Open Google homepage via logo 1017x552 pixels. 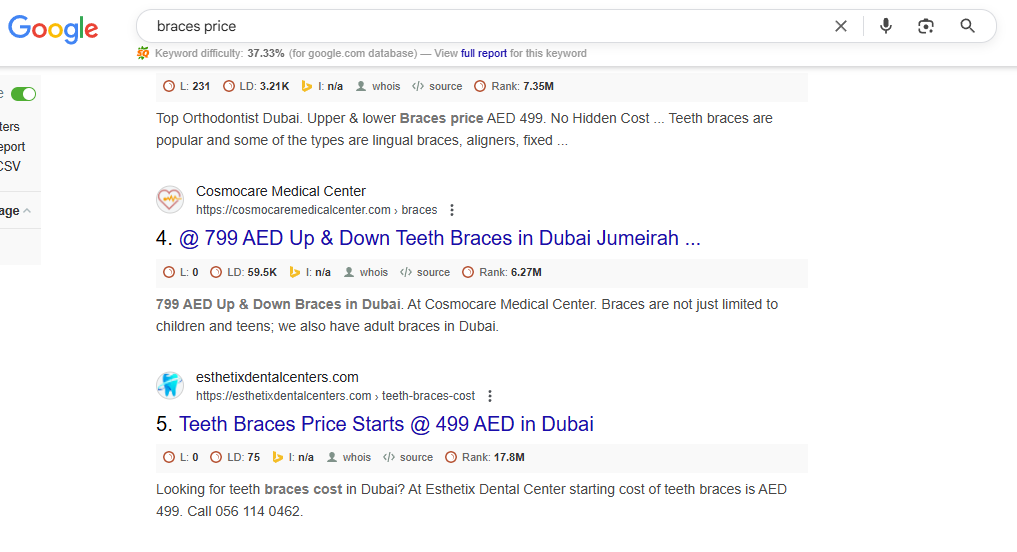[53, 29]
